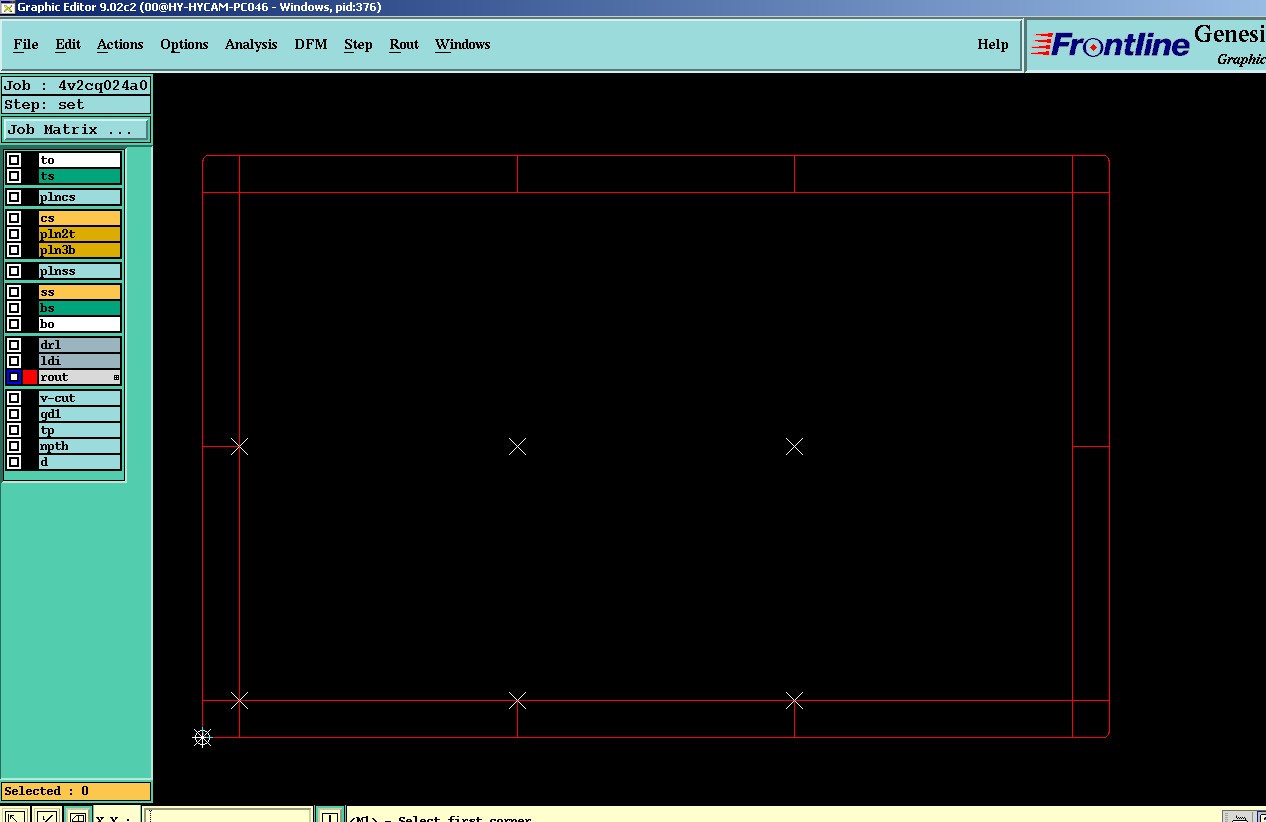
Task: Toggle display checkbox for layer pln2t
Action: tap(14, 234)
